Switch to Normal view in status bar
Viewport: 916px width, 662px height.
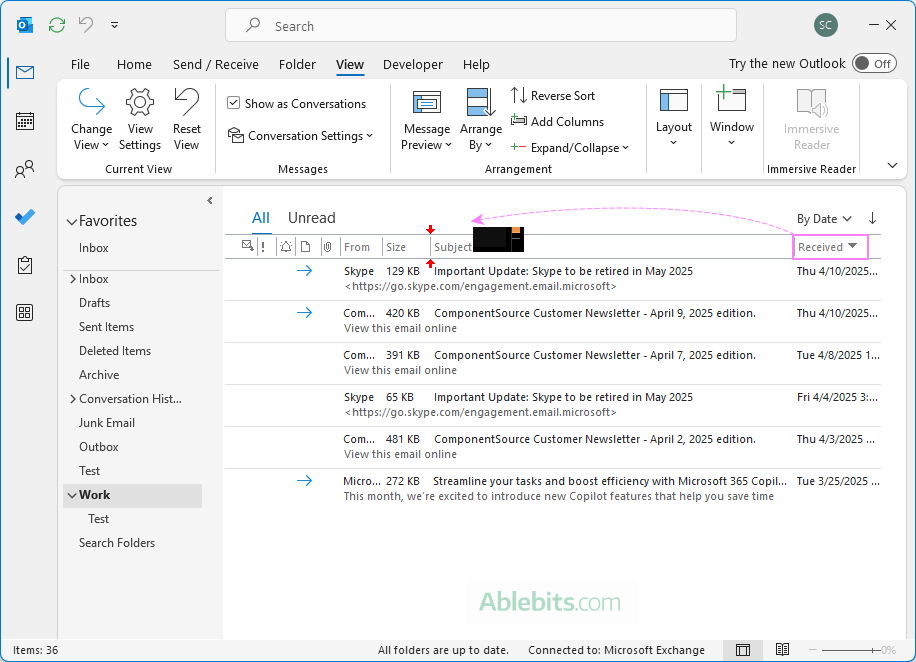742,650
